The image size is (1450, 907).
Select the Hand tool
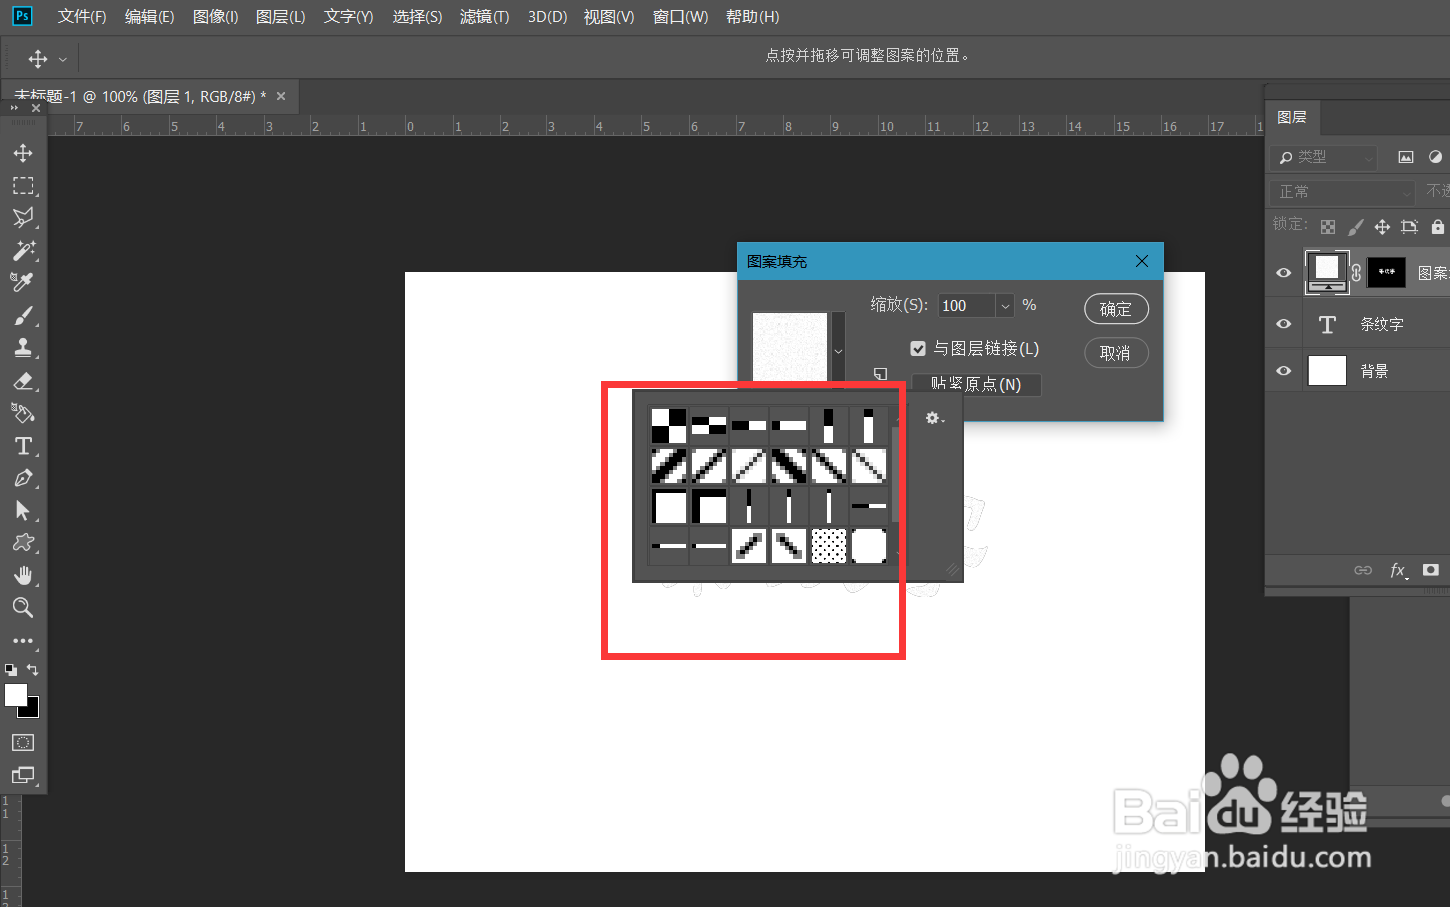(23, 575)
